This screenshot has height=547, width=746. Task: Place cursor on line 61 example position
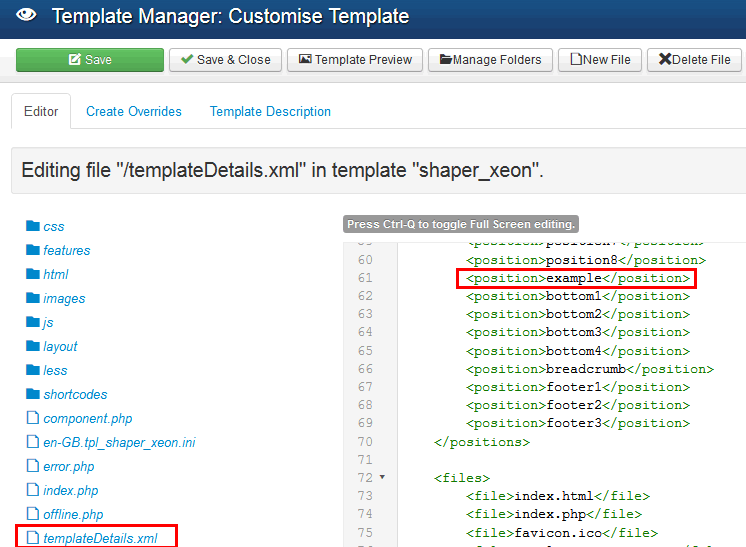577,278
